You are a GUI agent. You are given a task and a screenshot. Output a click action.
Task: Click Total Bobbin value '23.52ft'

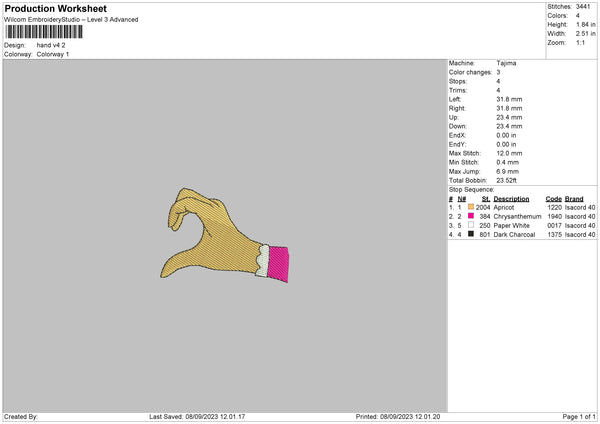[507, 180]
